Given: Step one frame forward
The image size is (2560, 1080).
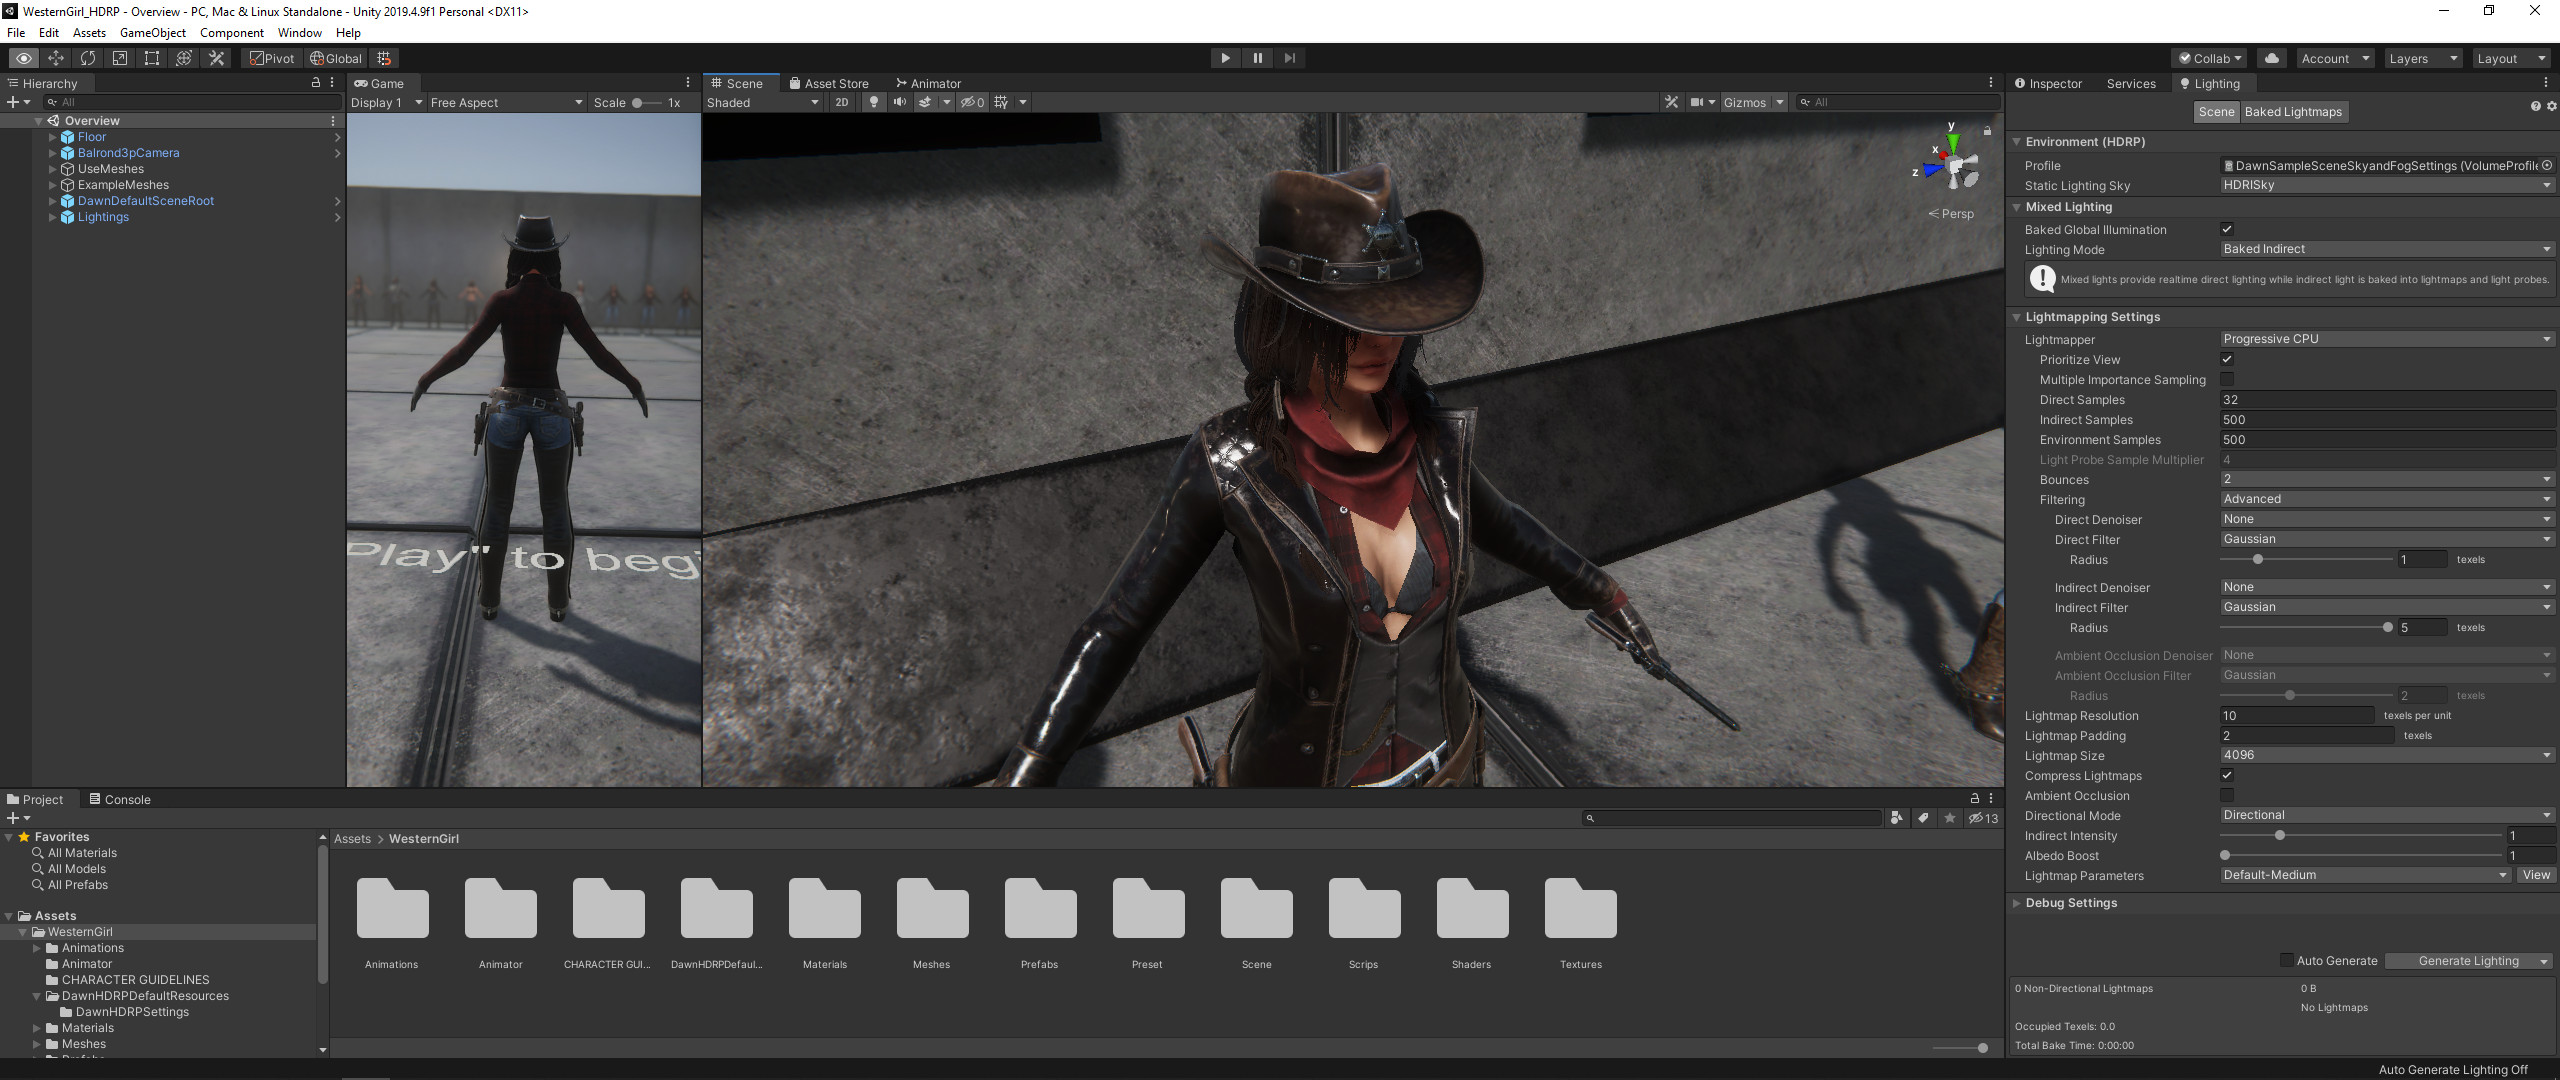Looking at the screenshot, I should pos(1289,58).
